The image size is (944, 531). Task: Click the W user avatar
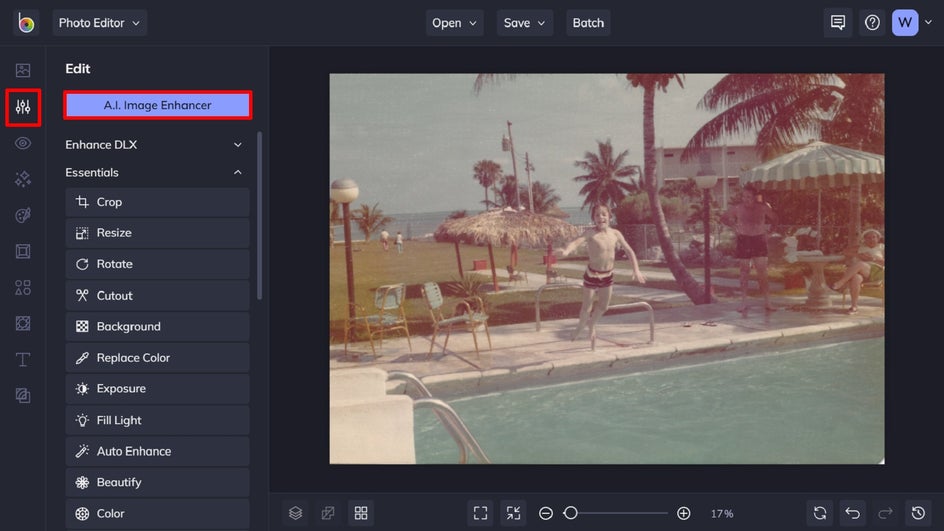pyautogui.click(x=905, y=23)
